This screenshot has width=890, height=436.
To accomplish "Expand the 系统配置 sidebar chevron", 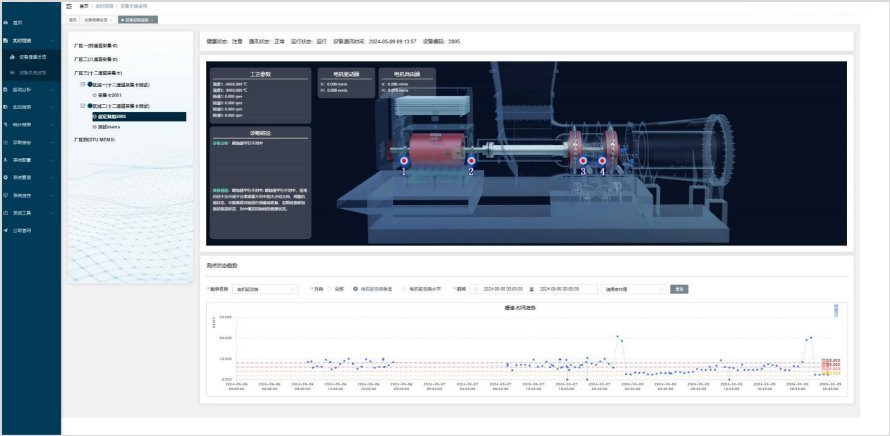I will tap(53, 160).
